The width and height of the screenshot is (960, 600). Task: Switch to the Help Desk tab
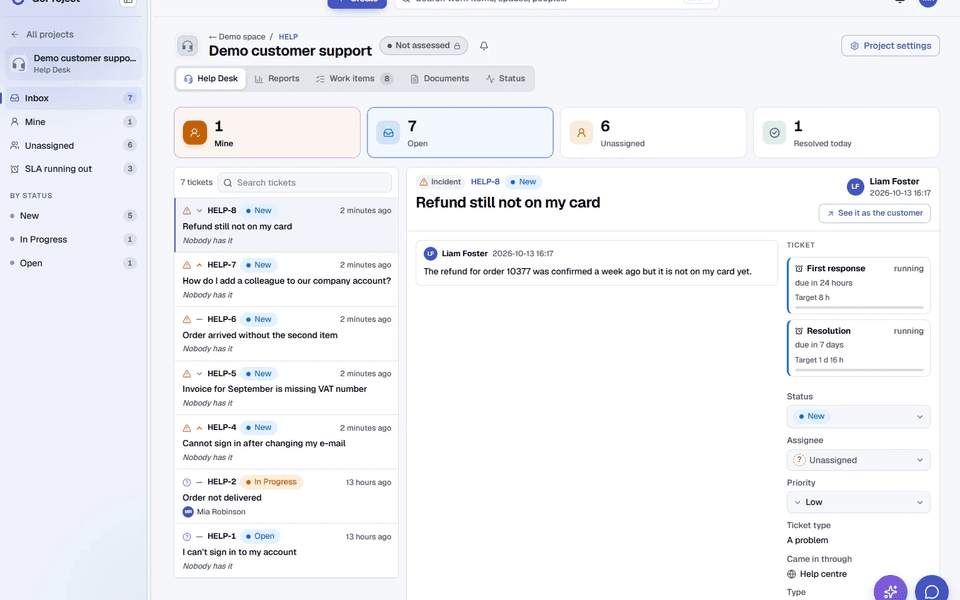pos(211,78)
